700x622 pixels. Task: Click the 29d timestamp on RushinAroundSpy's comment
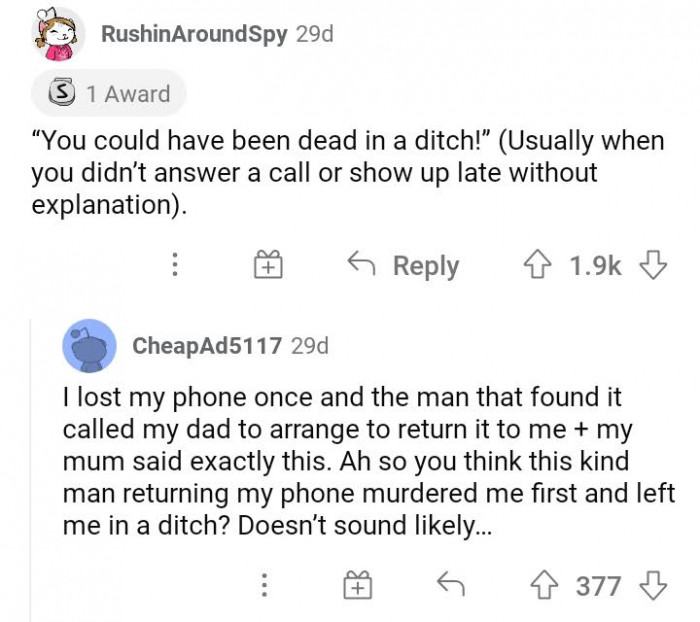[x=315, y=33]
